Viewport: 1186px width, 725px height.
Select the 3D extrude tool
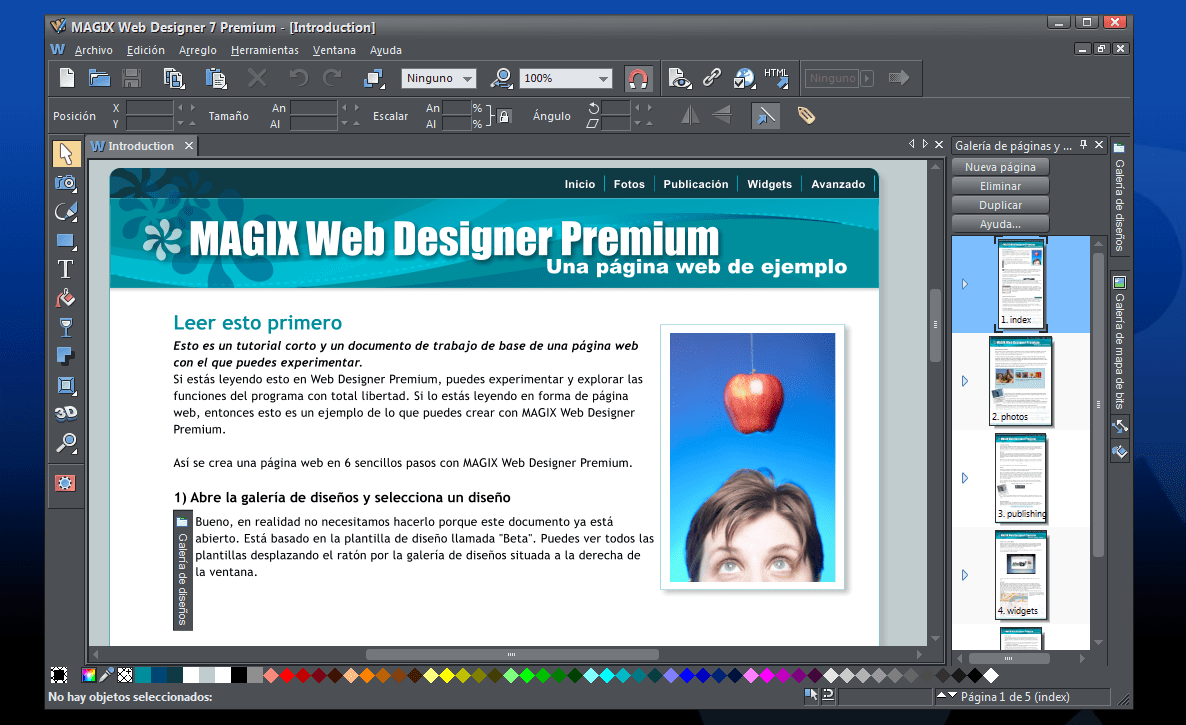tap(66, 414)
